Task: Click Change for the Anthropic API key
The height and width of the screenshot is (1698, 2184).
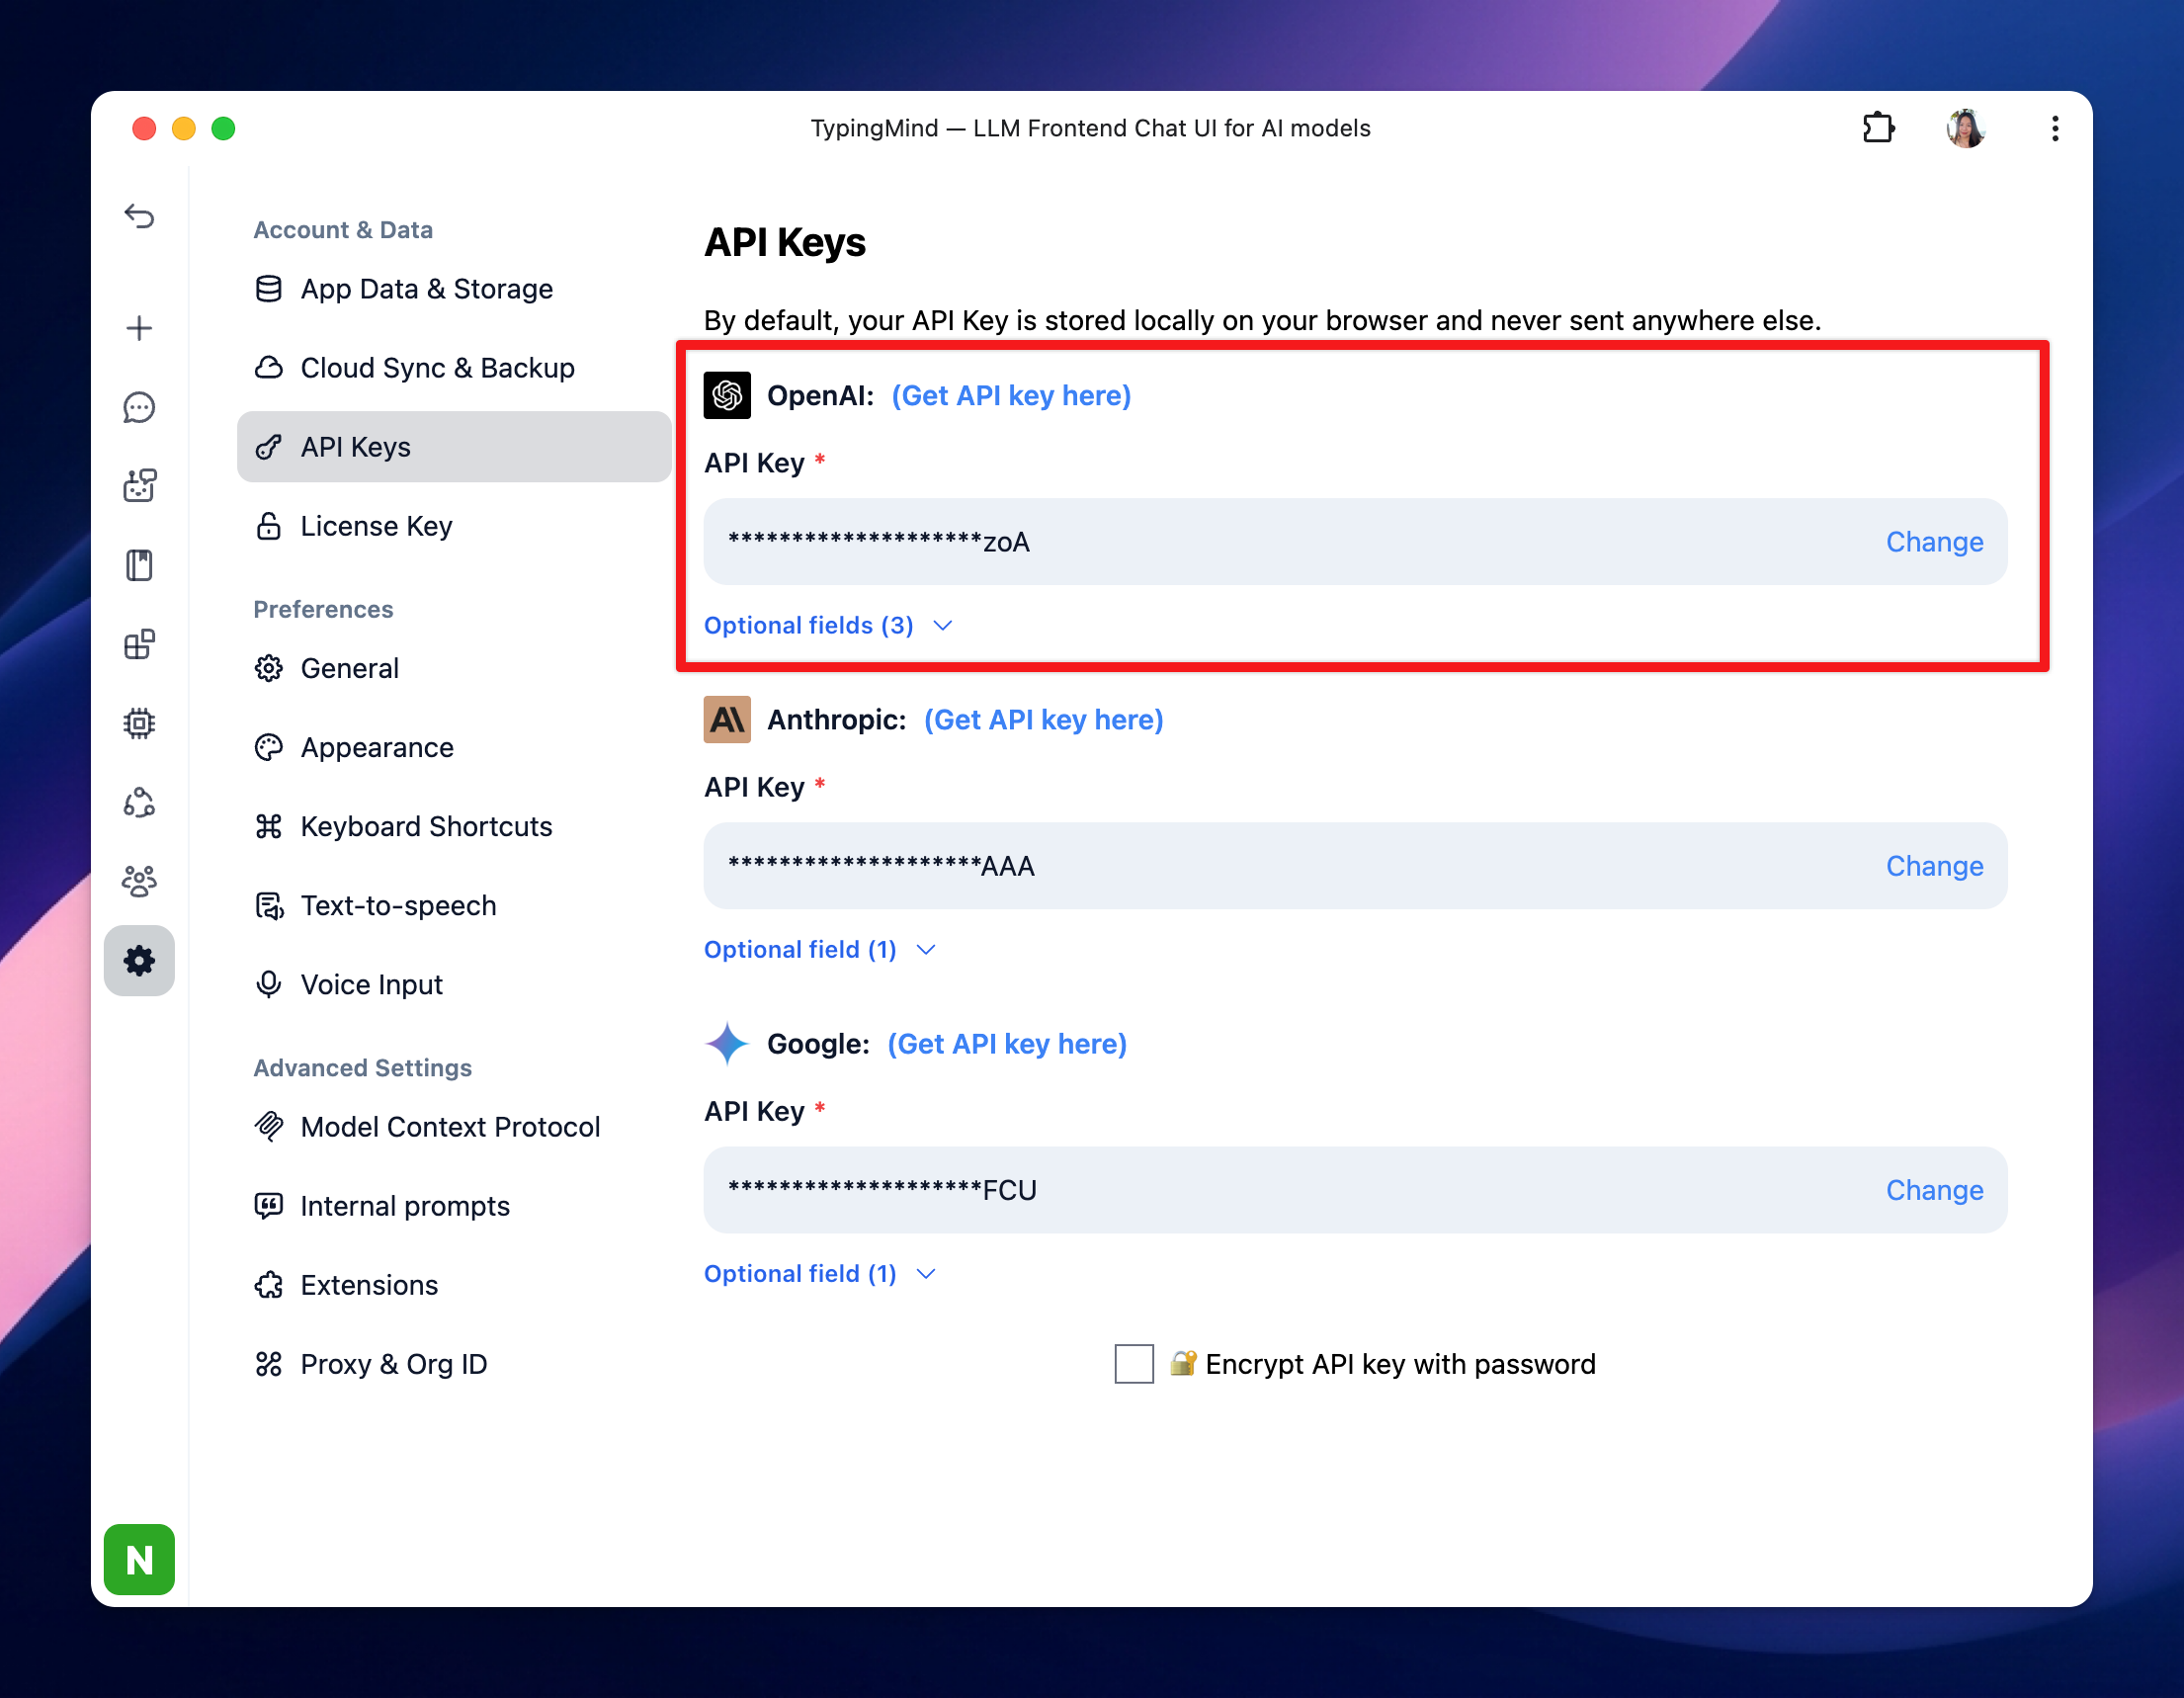Action: tap(1934, 865)
